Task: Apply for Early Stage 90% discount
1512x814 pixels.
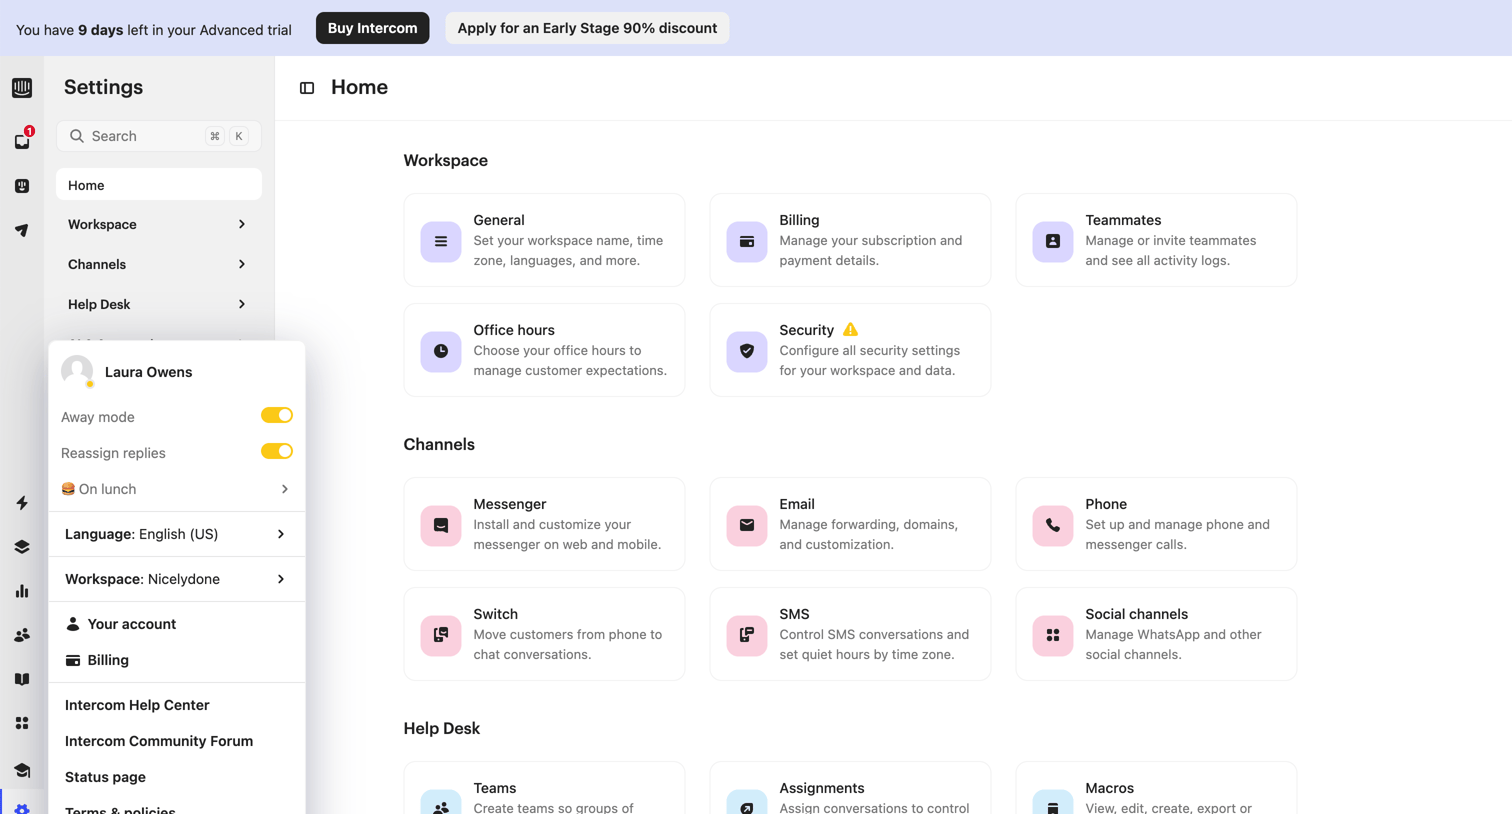Action: (587, 28)
